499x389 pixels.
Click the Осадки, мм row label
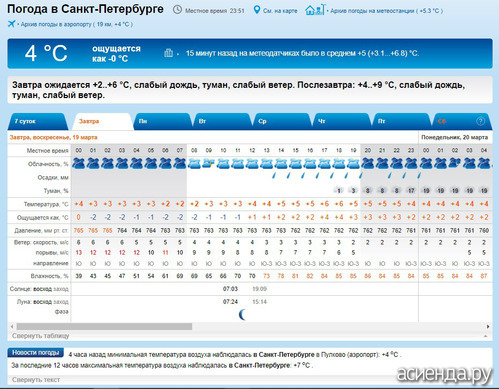pos(53,177)
